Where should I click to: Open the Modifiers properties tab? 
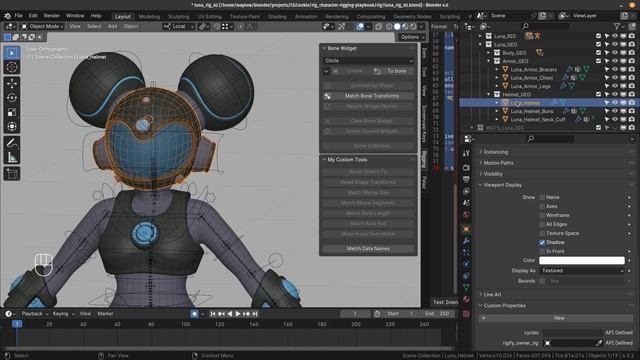tap(466, 241)
